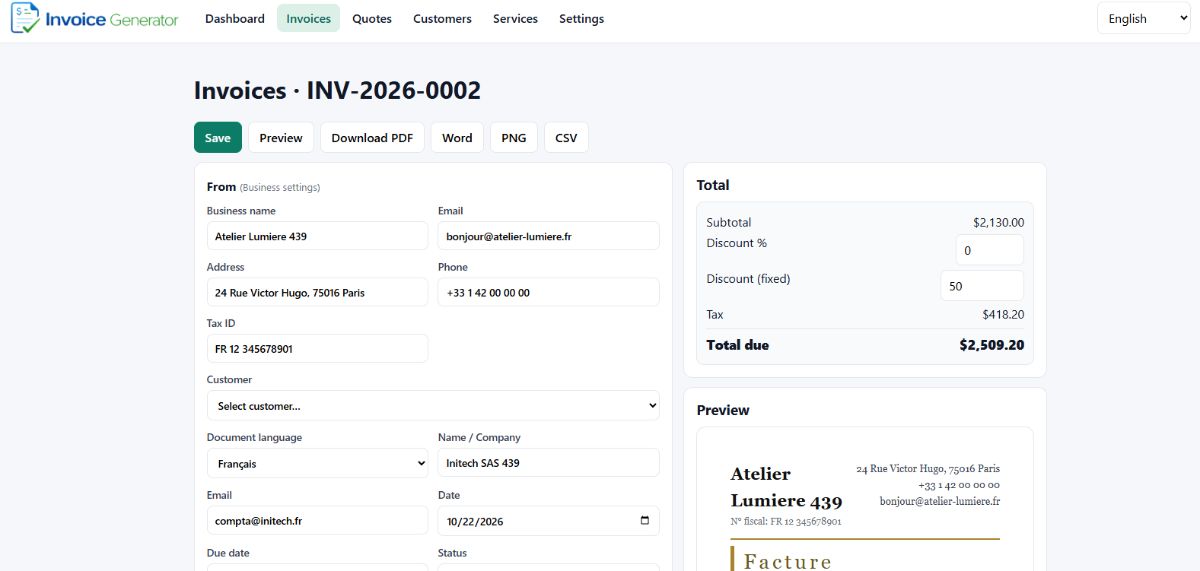Open the Quotes section

pyautogui.click(x=372, y=18)
